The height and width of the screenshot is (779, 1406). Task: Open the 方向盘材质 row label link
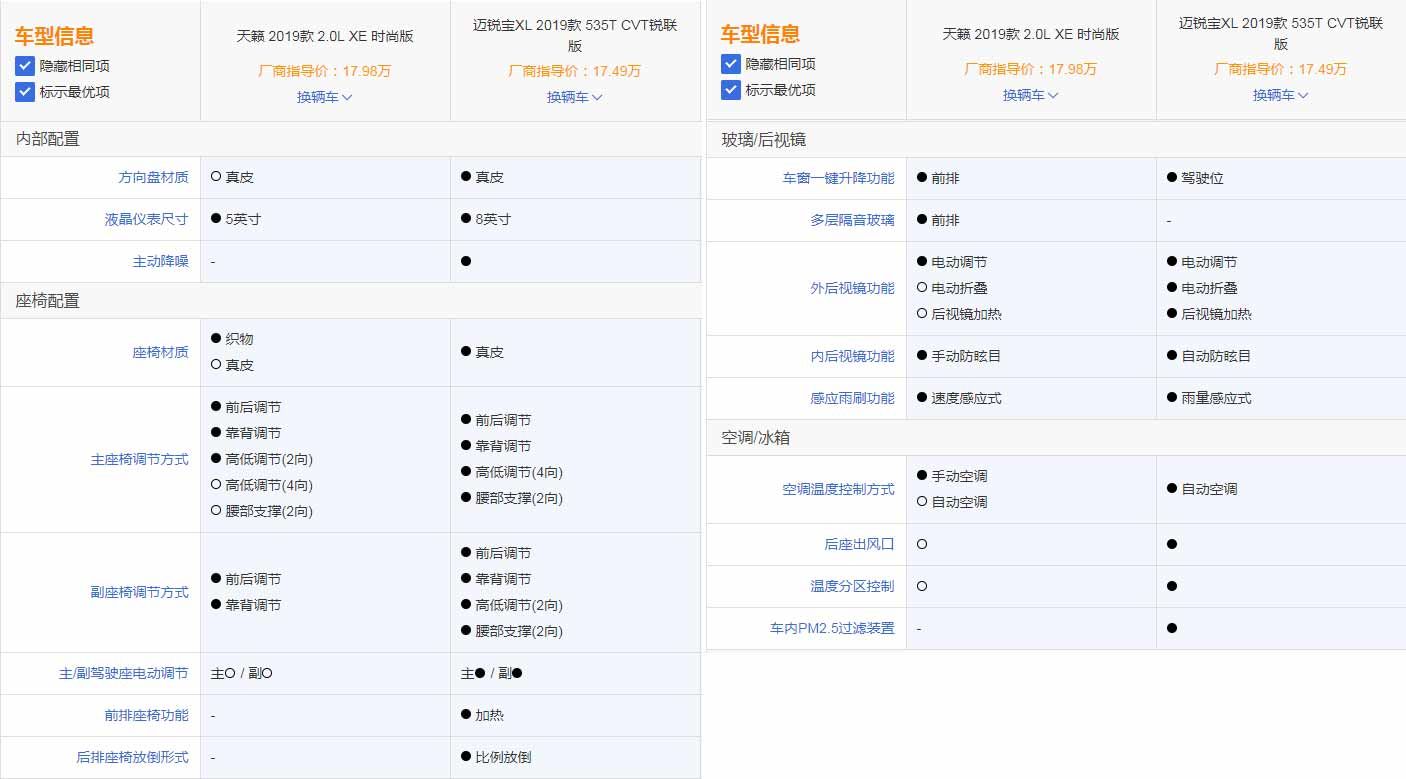click(153, 177)
